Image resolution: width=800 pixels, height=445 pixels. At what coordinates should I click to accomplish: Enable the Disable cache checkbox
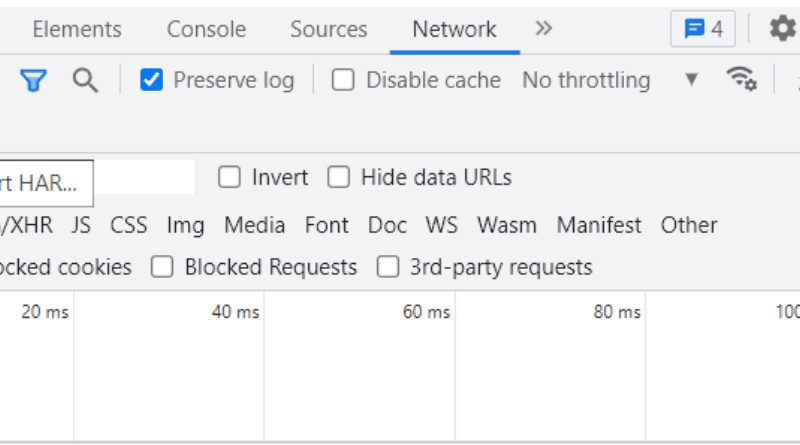tap(343, 80)
